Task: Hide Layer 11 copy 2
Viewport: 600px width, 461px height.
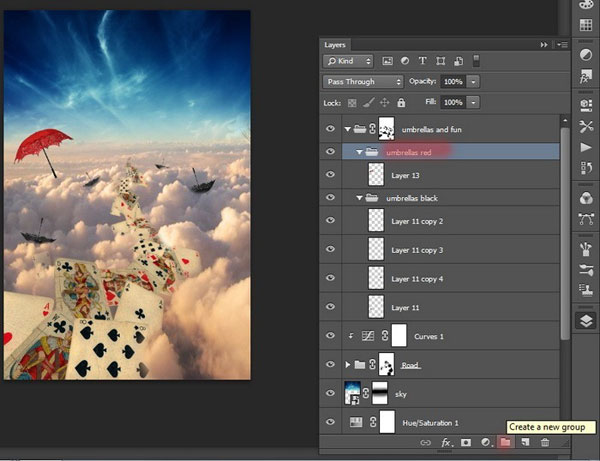Action: point(330,220)
